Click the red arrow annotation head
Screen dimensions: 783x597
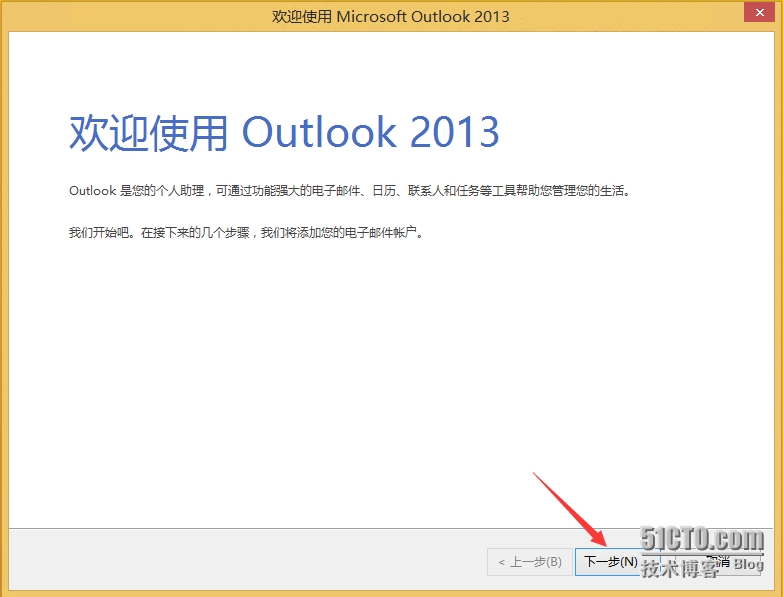click(601, 542)
